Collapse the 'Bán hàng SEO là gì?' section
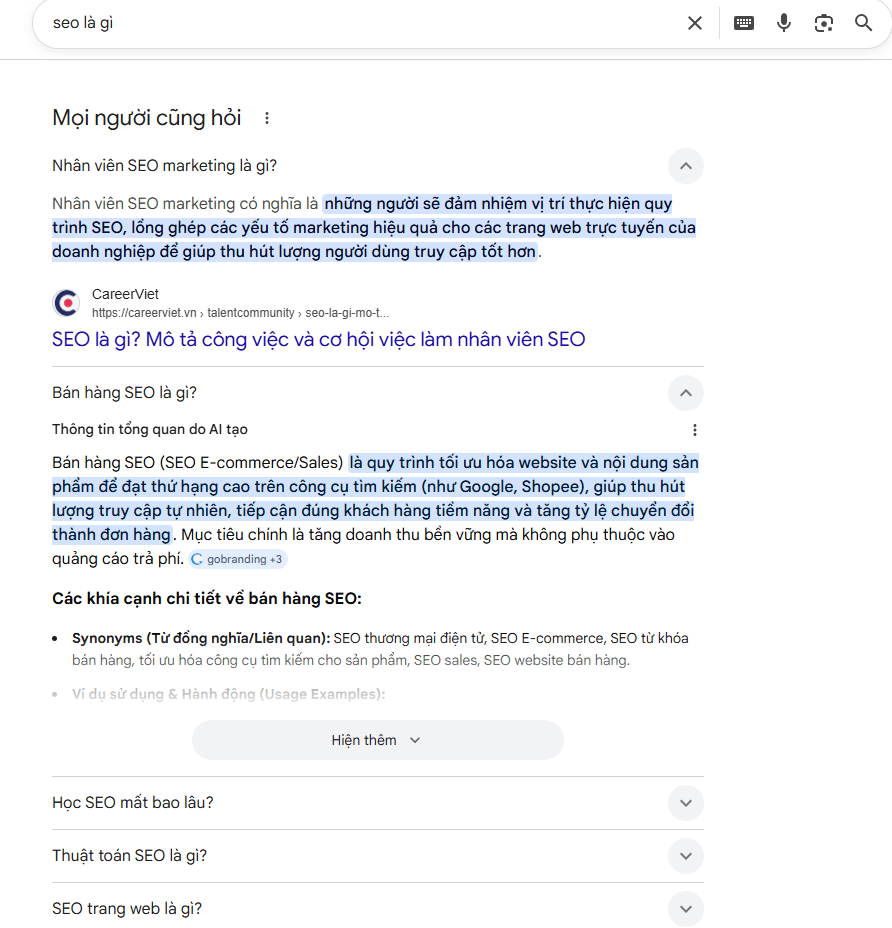The height and width of the screenshot is (928, 892). click(685, 393)
